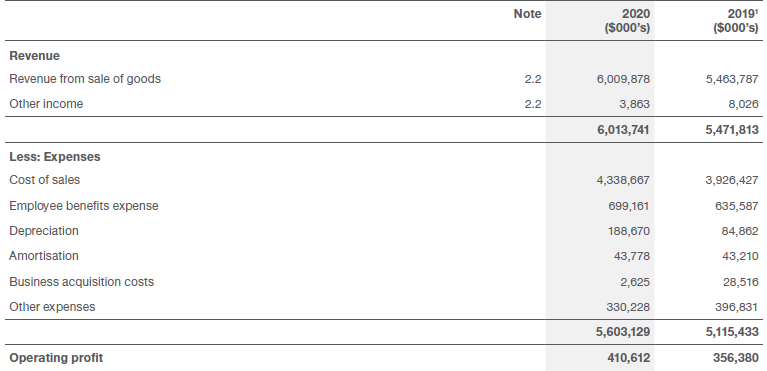This screenshot has height=371, width=767.
Task: Click the 2020 Depreciation value 188,670
Action: pos(629,231)
